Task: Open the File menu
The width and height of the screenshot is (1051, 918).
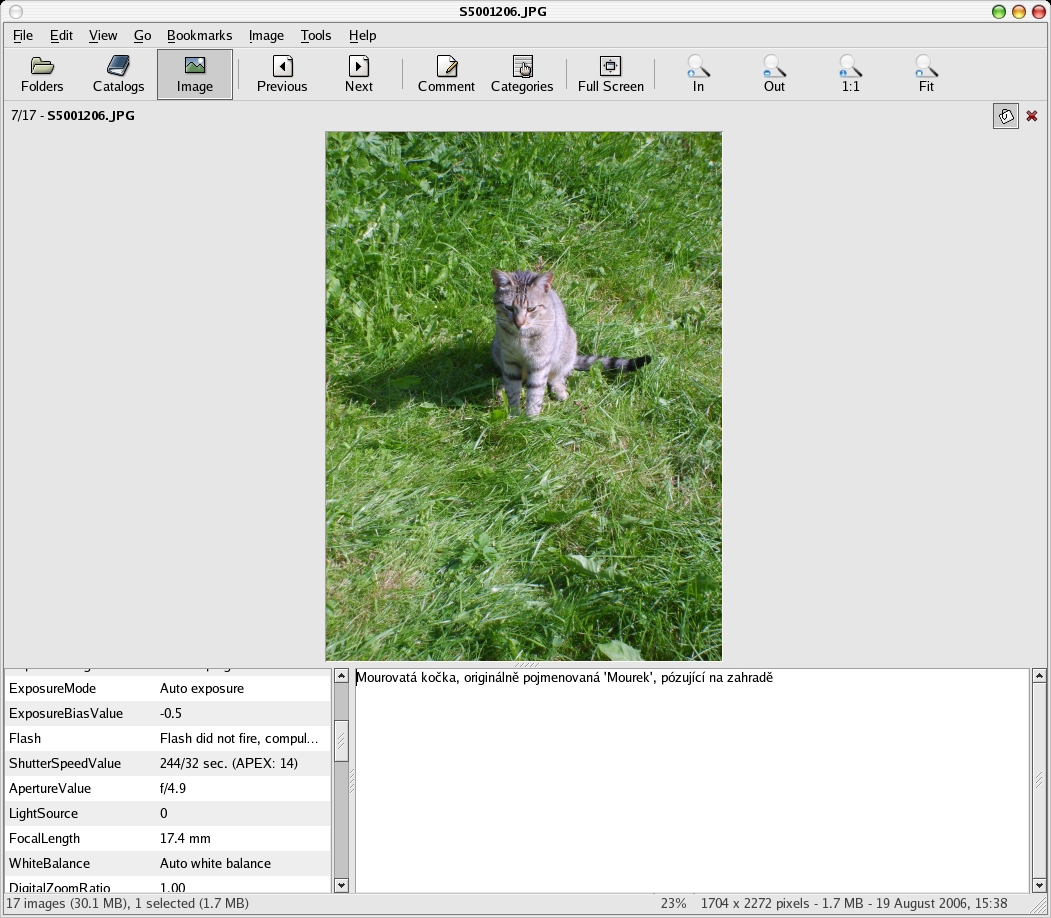Action: [x=23, y=36]
